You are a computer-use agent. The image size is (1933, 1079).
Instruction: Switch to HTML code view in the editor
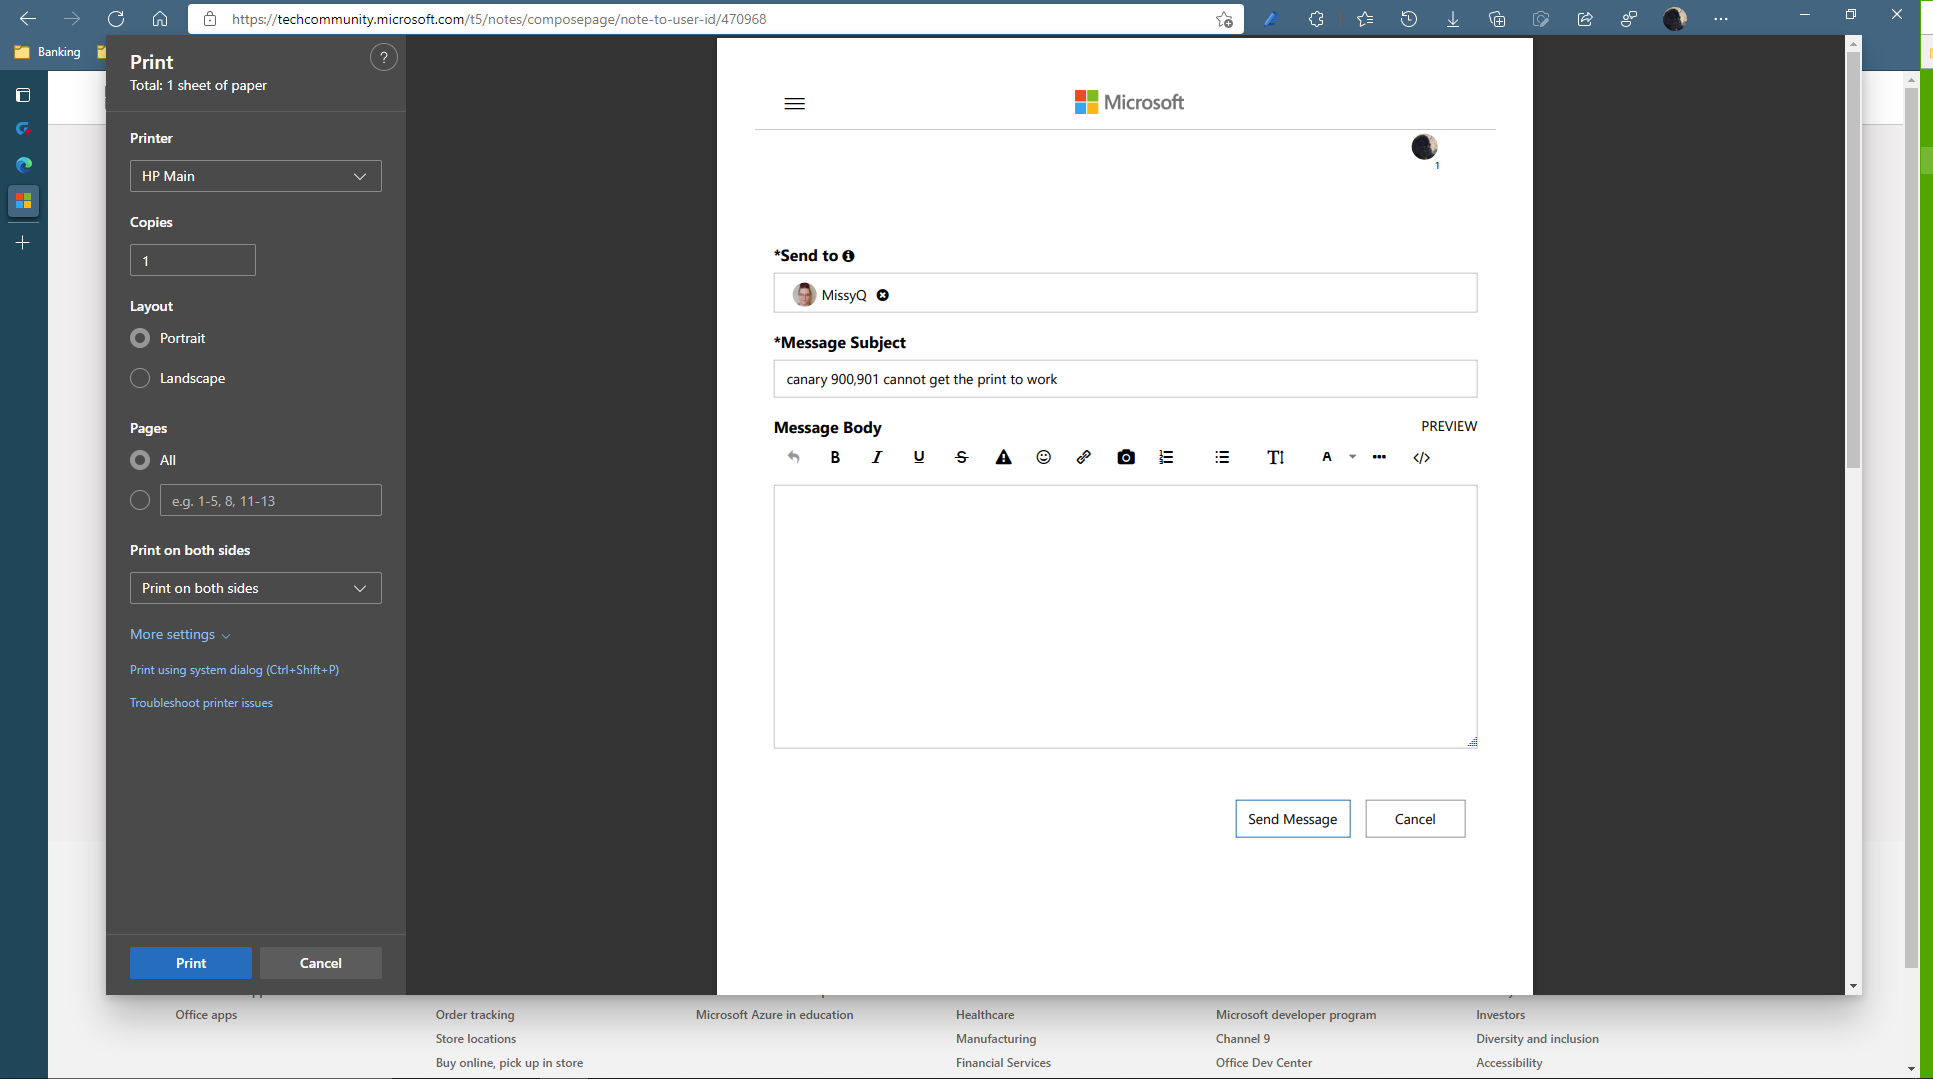(1421, 457)
